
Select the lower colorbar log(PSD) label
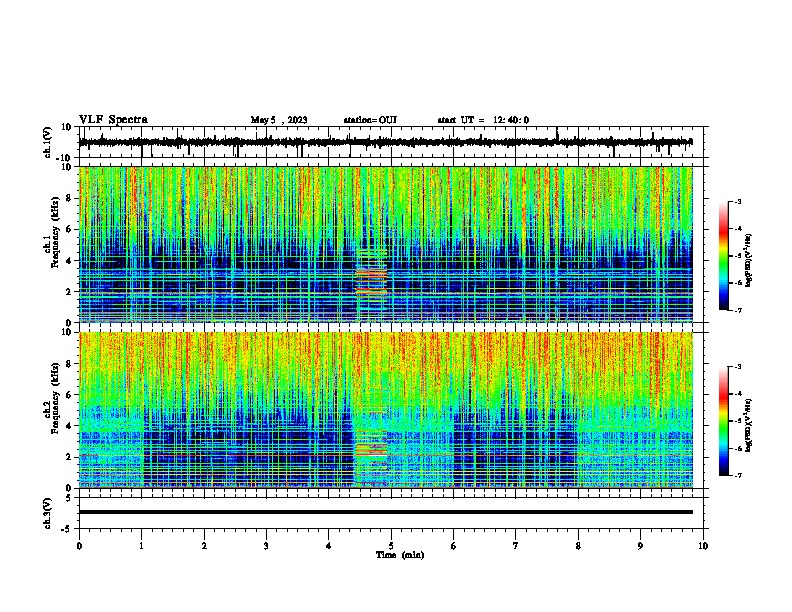point(748,425)
